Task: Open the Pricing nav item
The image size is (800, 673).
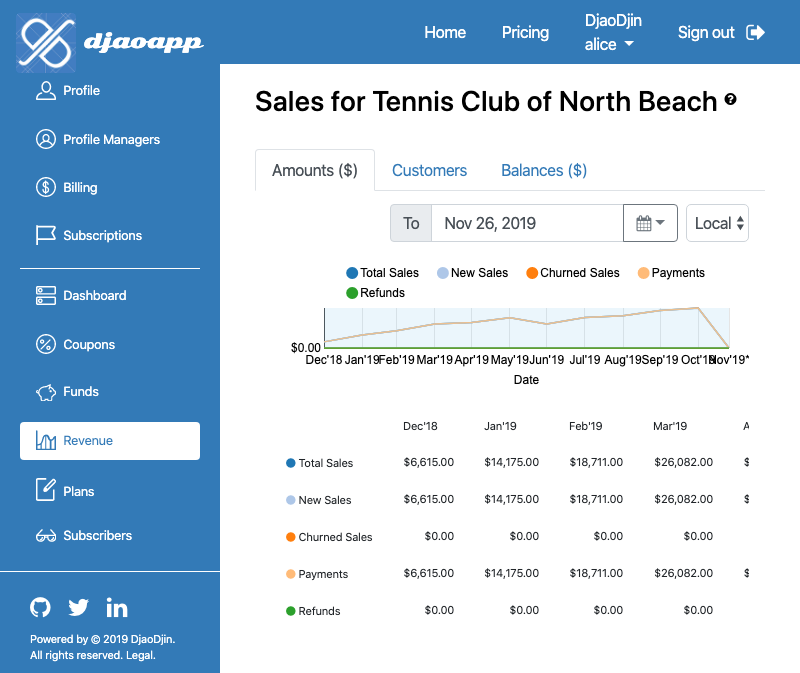Action: (x=526, y=33)
